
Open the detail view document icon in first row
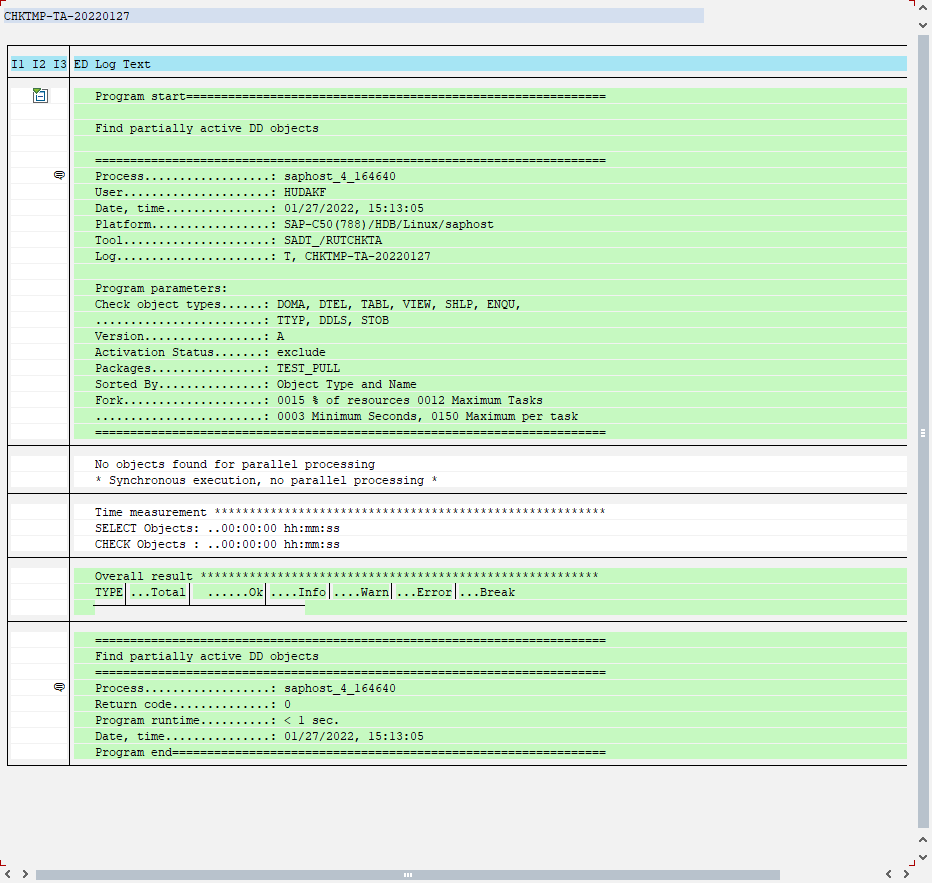click(39, 95)
